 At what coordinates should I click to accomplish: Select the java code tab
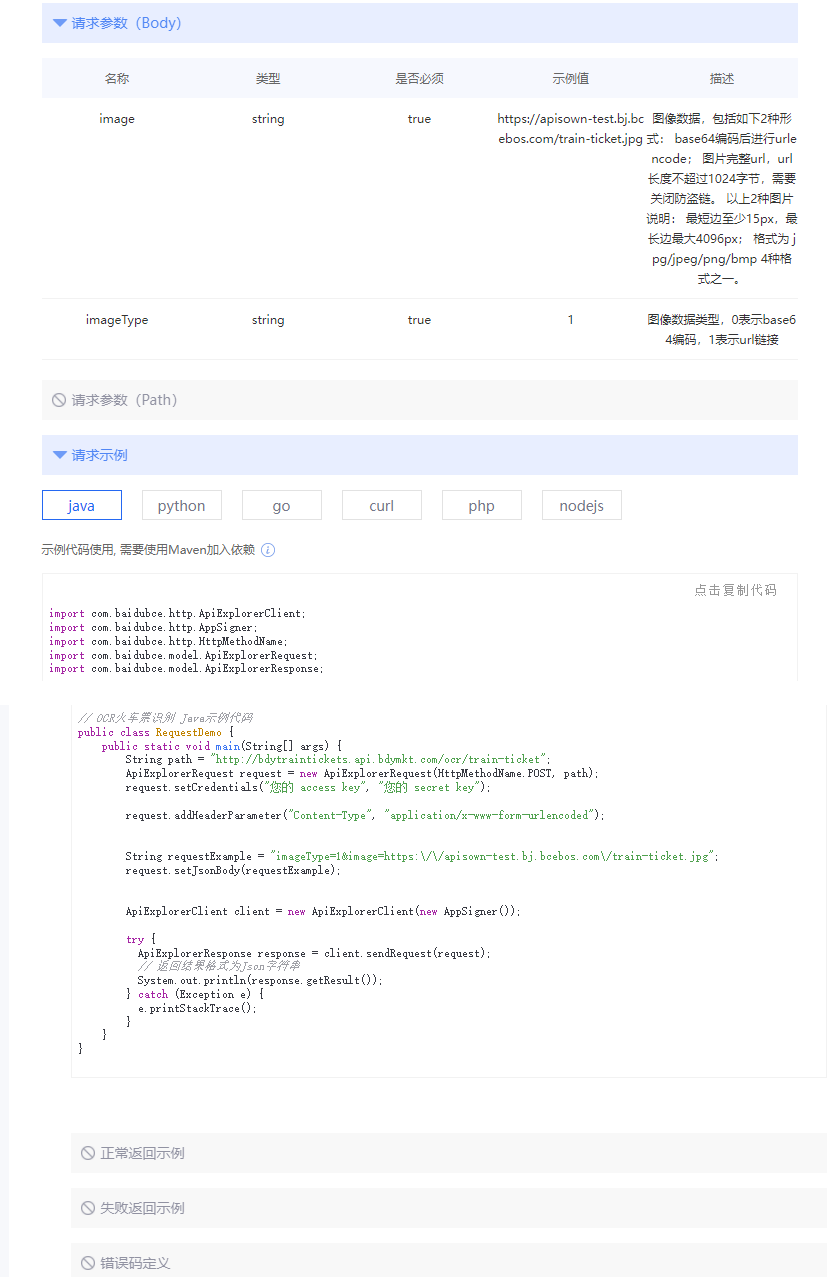pyautogui.click(x=82, y=506)
